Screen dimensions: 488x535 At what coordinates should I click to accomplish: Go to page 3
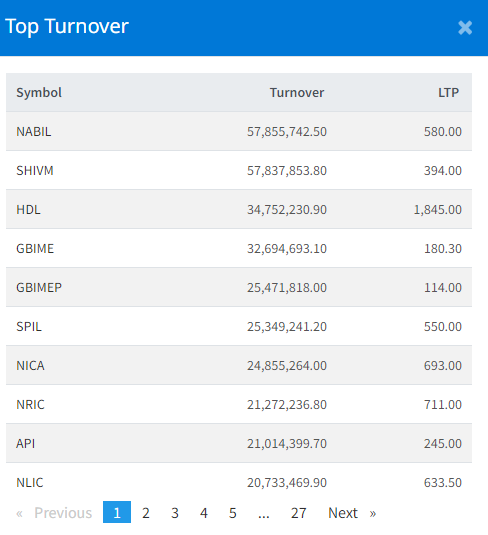pos(175,512)
